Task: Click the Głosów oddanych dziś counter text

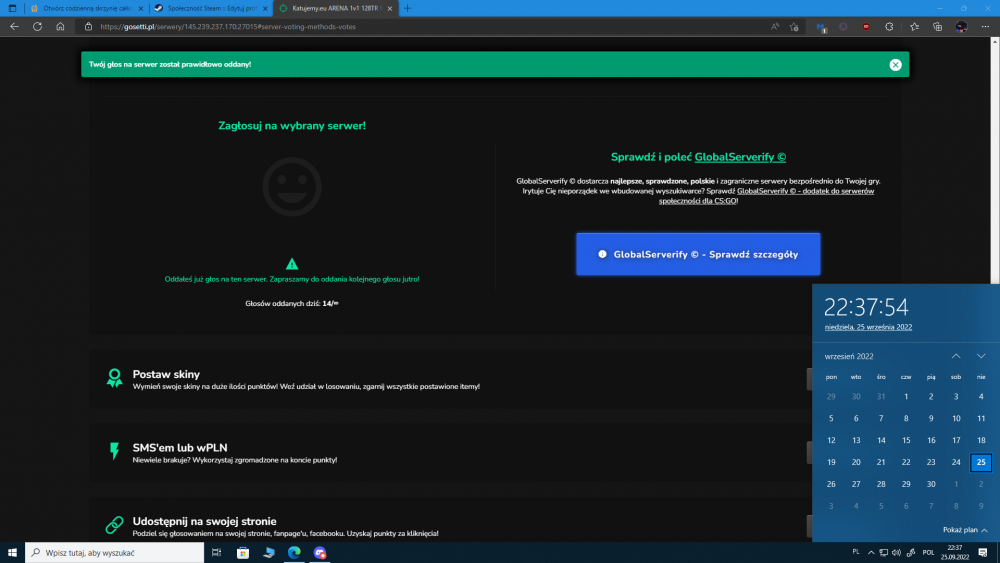Action: click(x=291, y=303)
